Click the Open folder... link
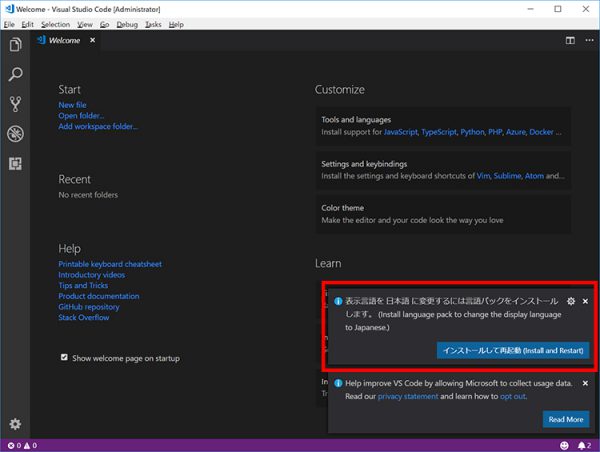Screen dimensions: 600x452 point(81,116)
